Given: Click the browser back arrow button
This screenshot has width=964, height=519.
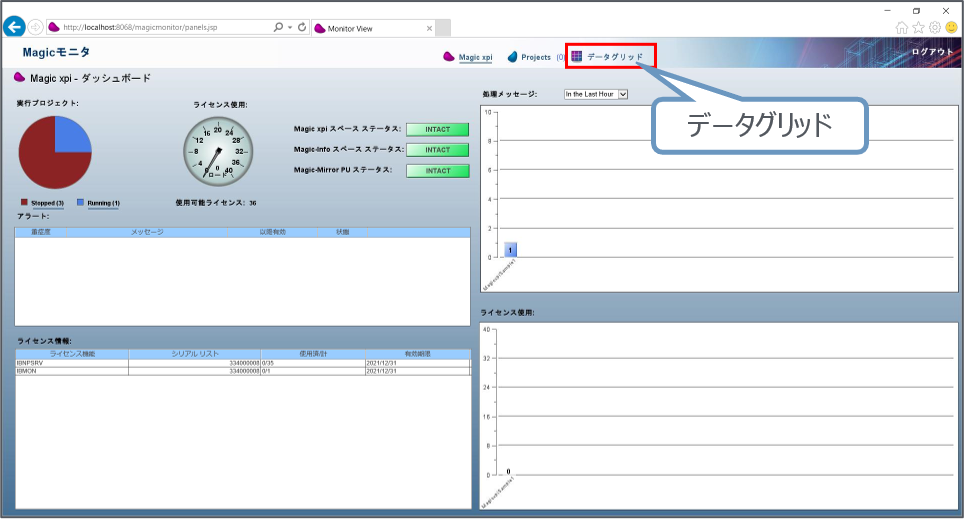Looking at the screenshot, I should click(15, 27).
